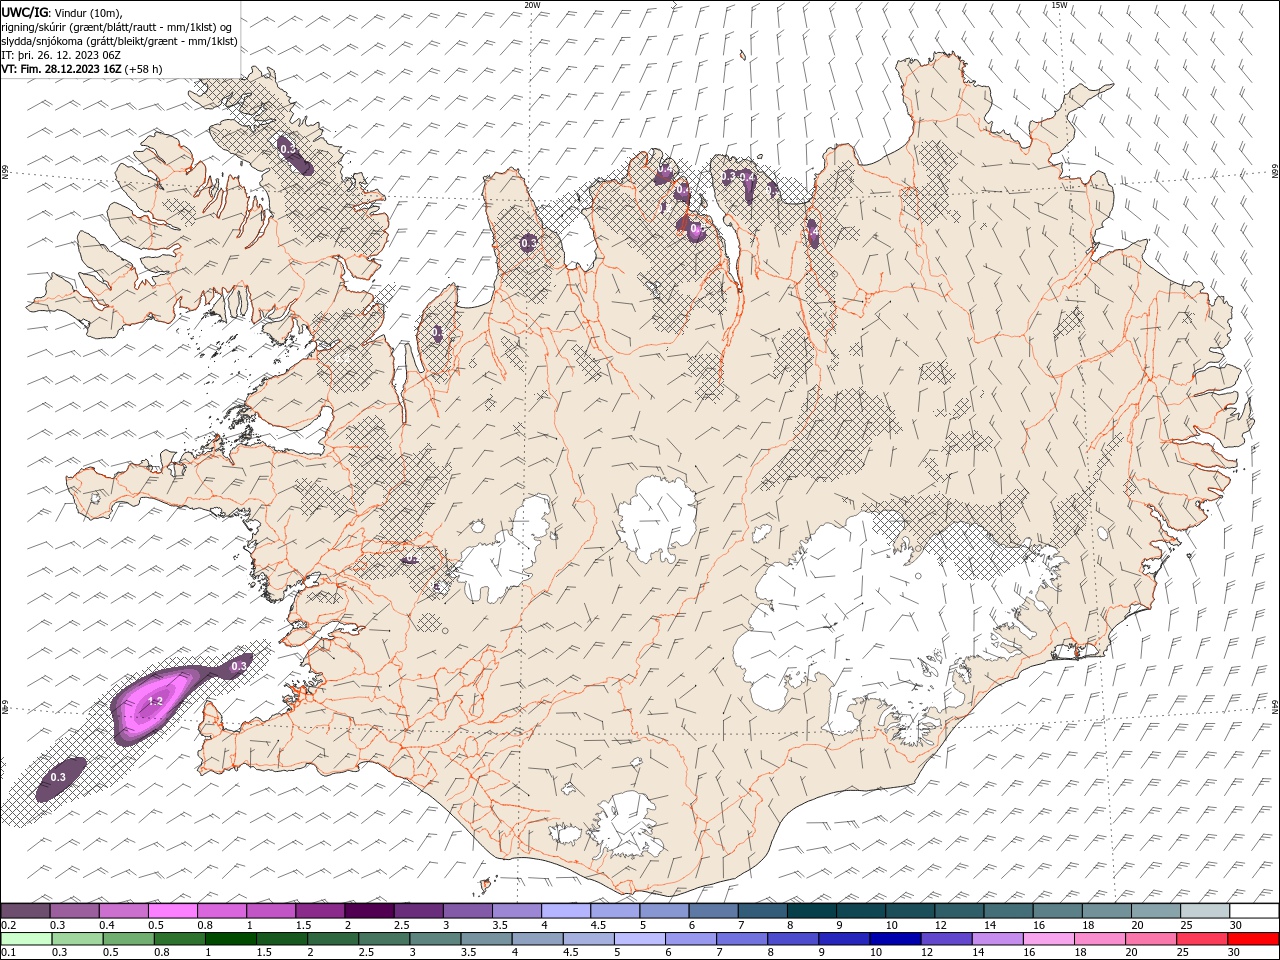
Task: Click the 'UWC/IG' title in the header box
Action: point(24,11)
